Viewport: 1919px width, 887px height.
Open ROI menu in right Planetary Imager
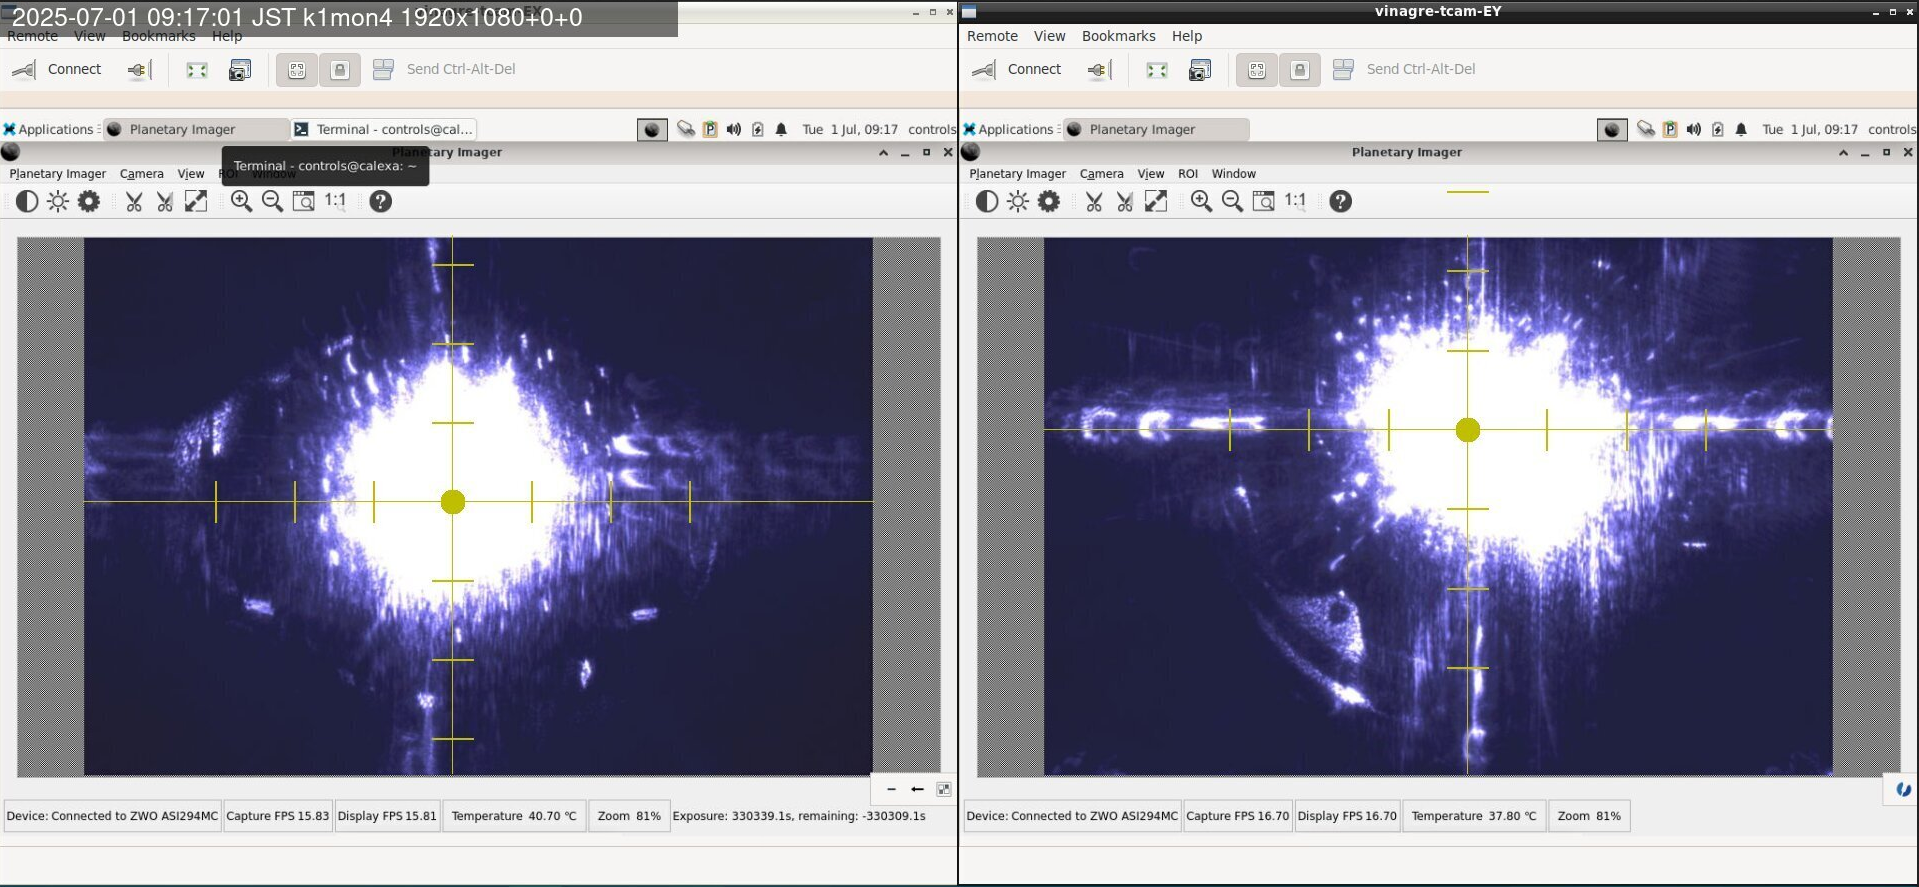1187,174
